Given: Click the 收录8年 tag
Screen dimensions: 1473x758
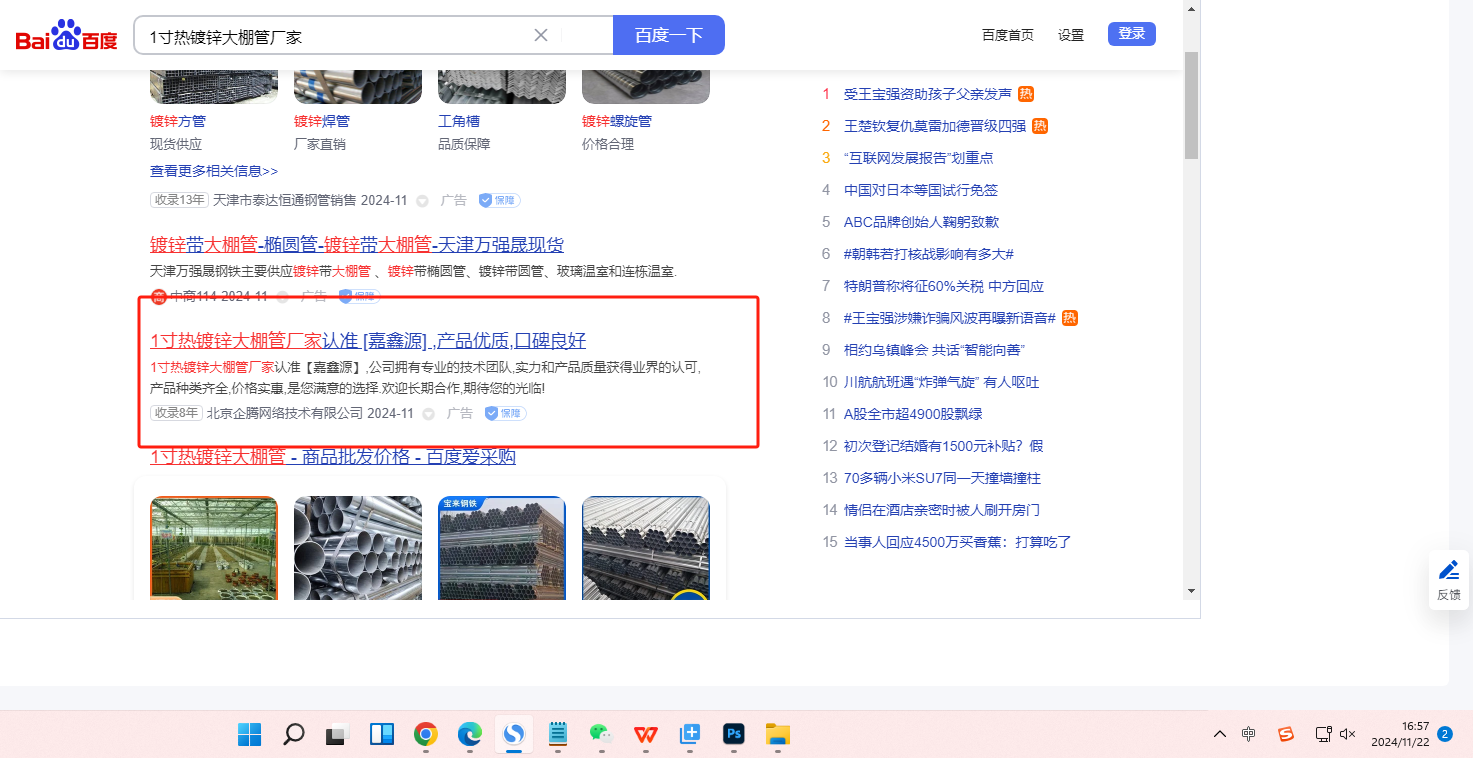Looking at the screenshot, I should click(176, 413).
